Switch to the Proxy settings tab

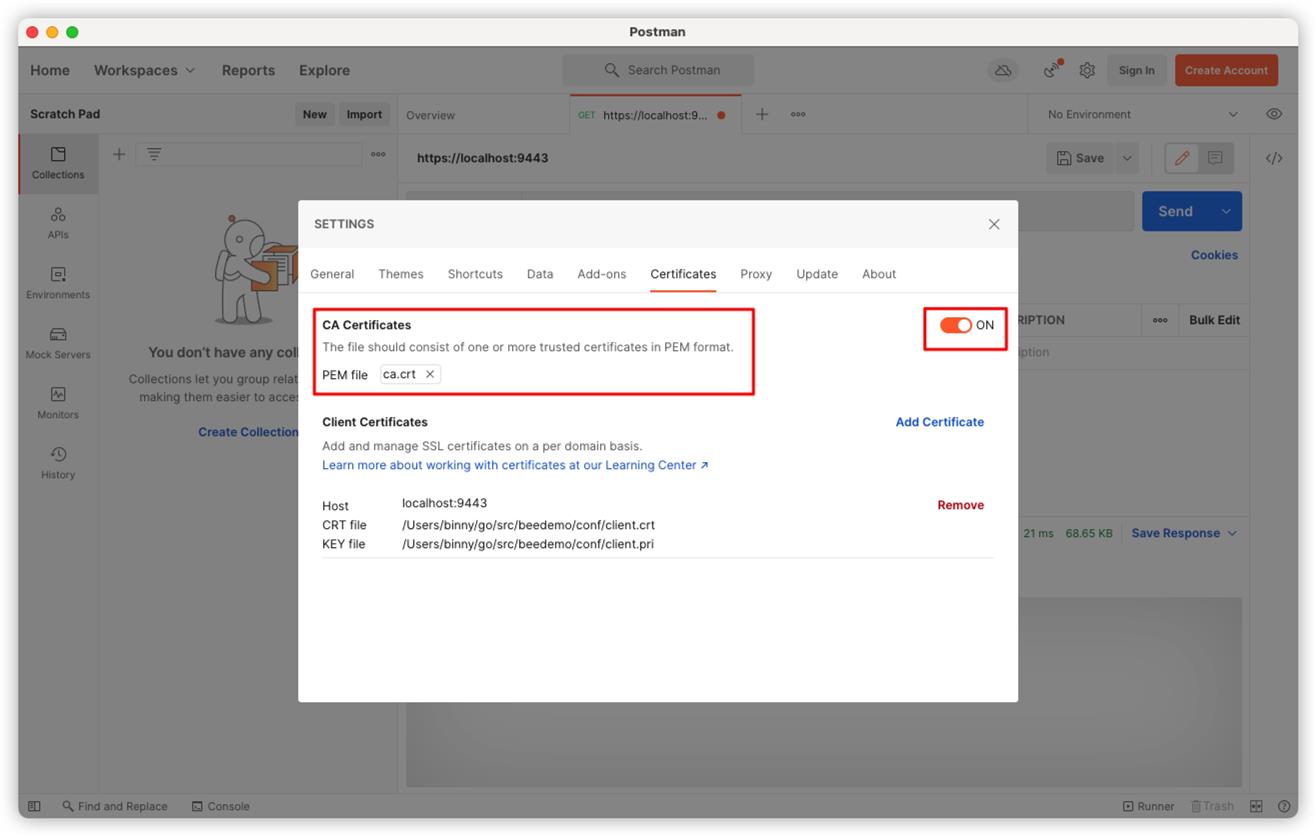tap(756, 274)
